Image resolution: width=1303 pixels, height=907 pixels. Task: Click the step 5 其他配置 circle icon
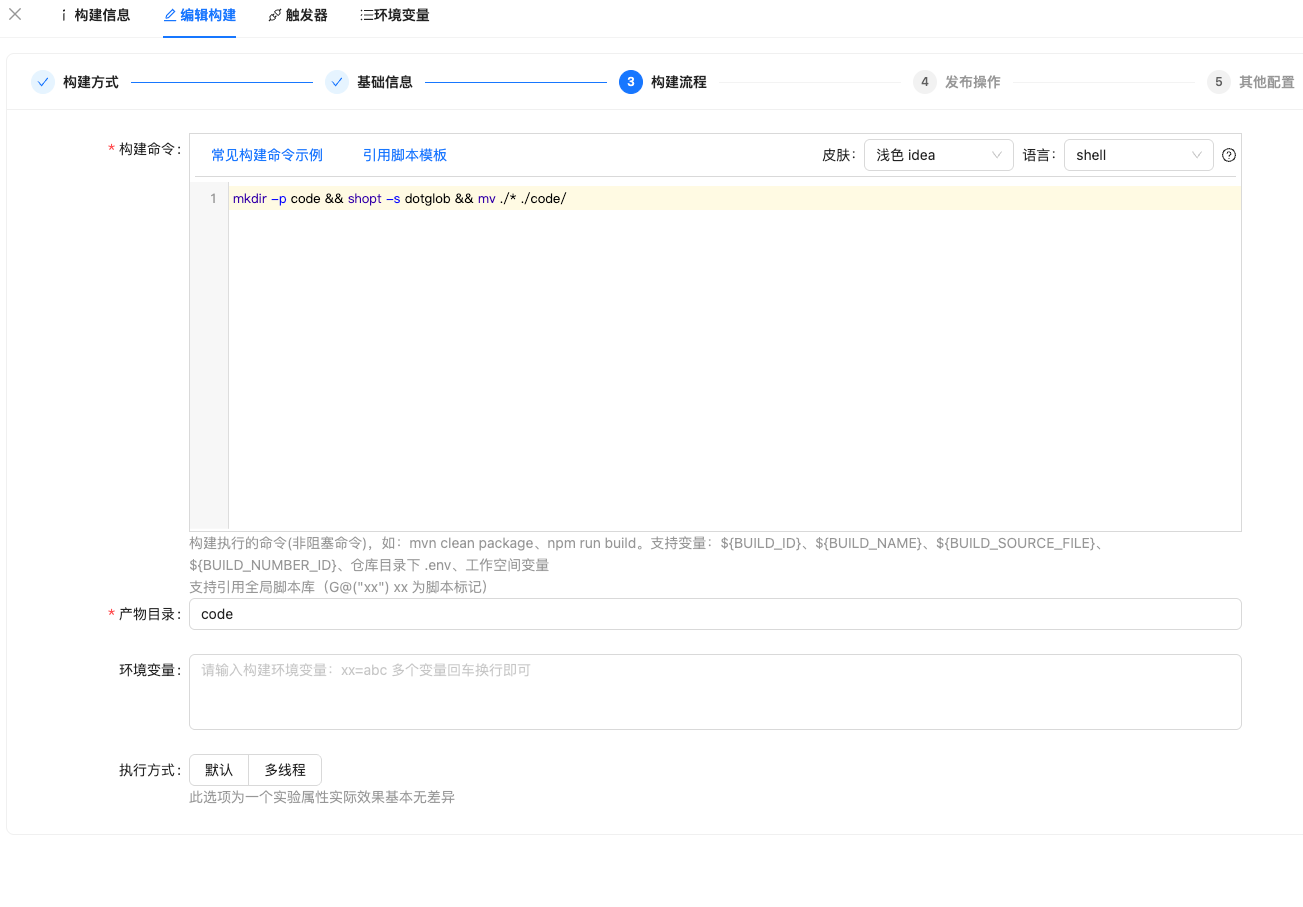[1218, 82]
